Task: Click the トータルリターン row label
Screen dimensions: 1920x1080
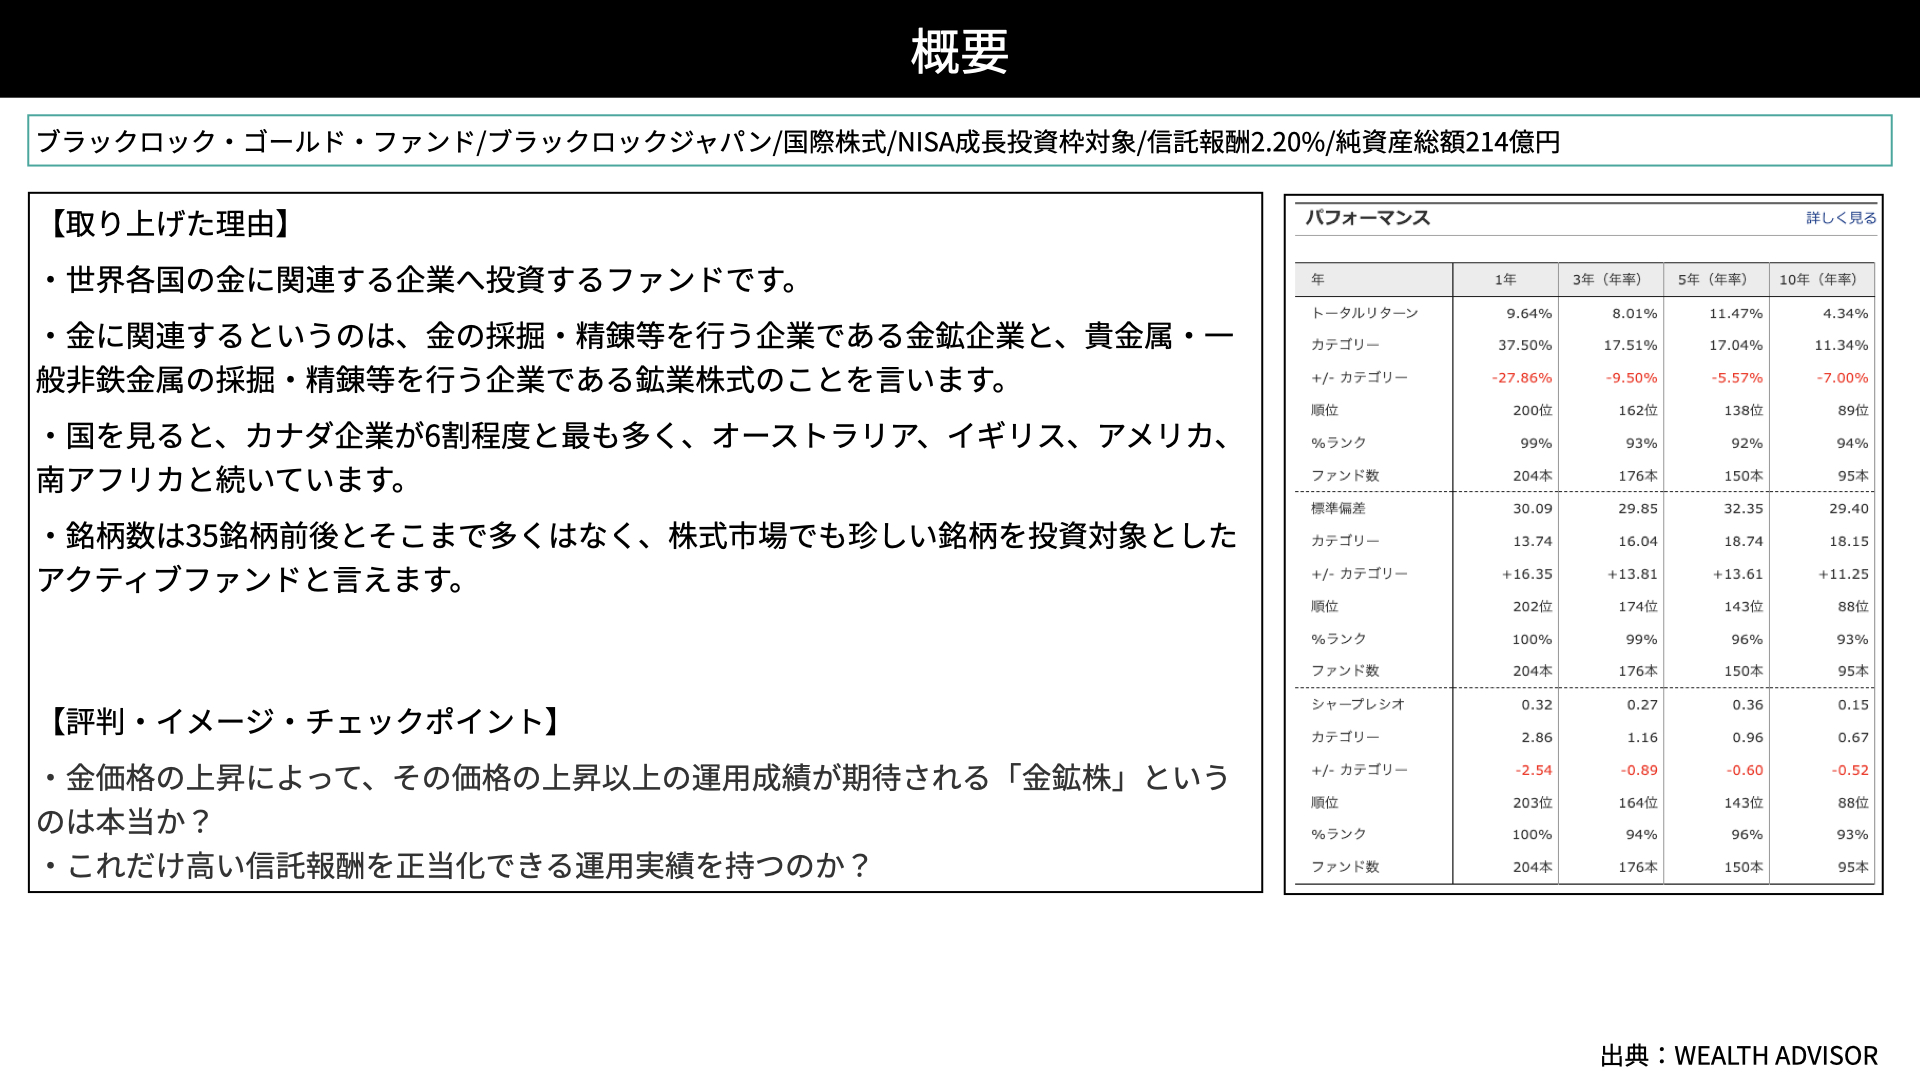Action: click(x=1365, y=313)
